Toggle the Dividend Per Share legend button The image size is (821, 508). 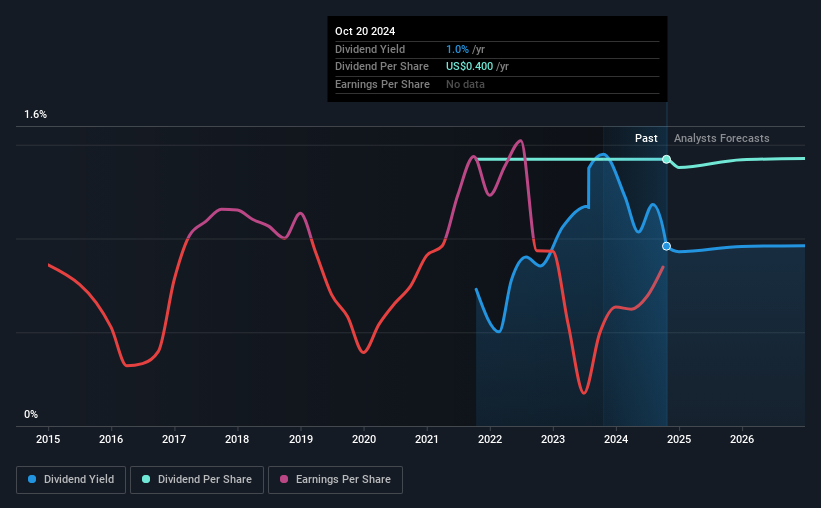[x=197, y=480]
